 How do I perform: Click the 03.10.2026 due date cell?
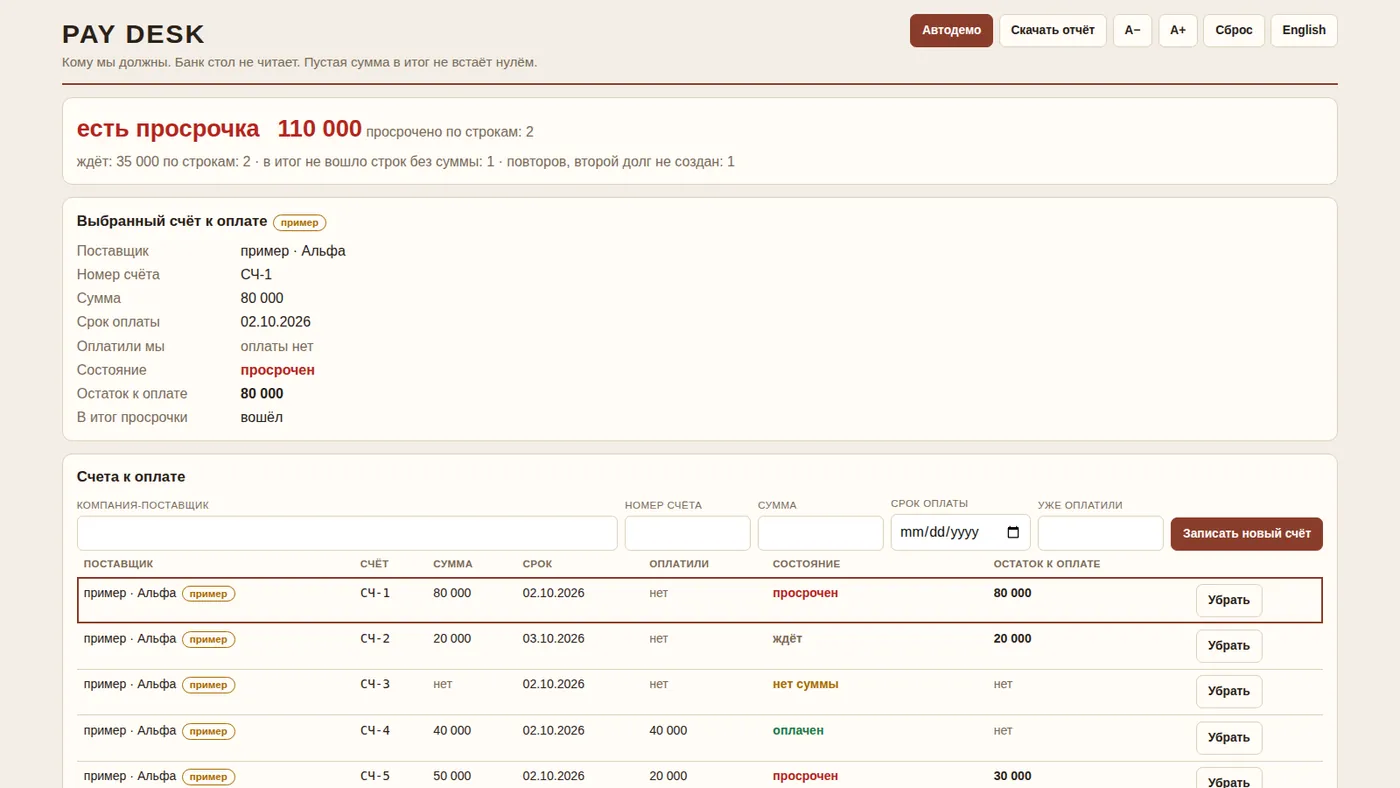pos(553,639)
